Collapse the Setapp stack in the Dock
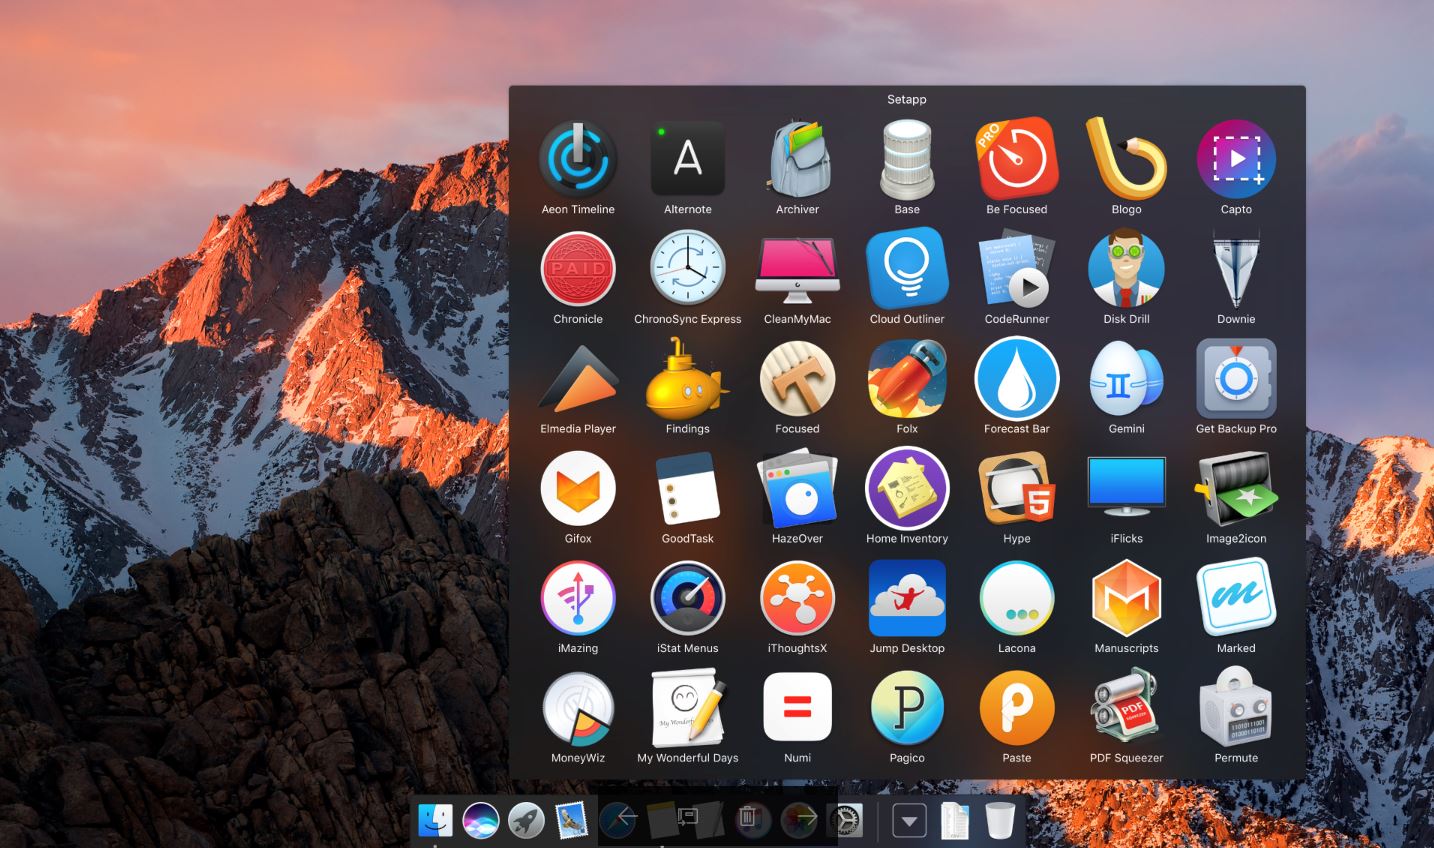The image size is (1434, 848). (x=909, y=821)
